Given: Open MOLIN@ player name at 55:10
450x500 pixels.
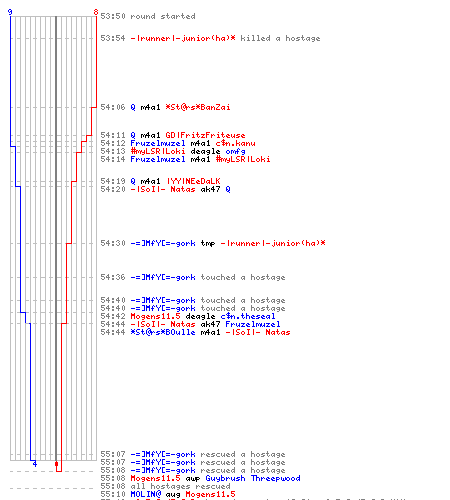Looking at the screenshot, I should [146, 494].
